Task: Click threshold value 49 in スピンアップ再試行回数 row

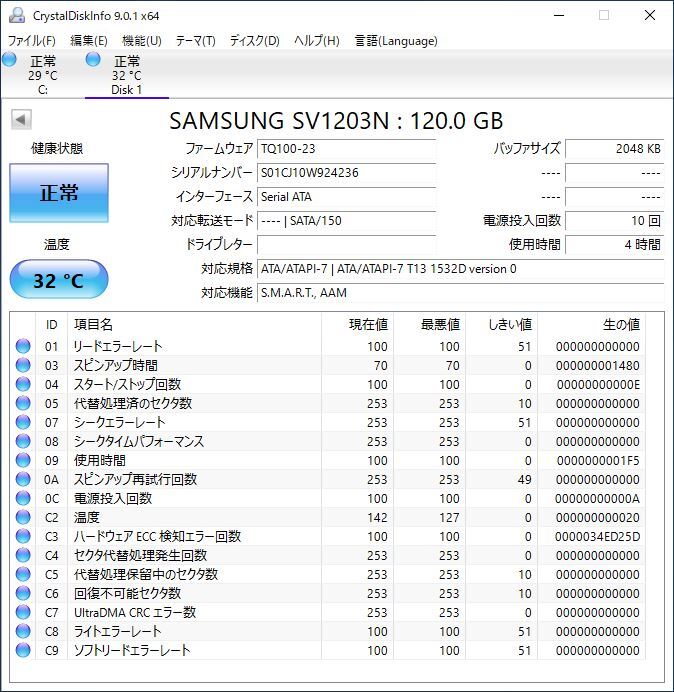Action: (524, 479)
